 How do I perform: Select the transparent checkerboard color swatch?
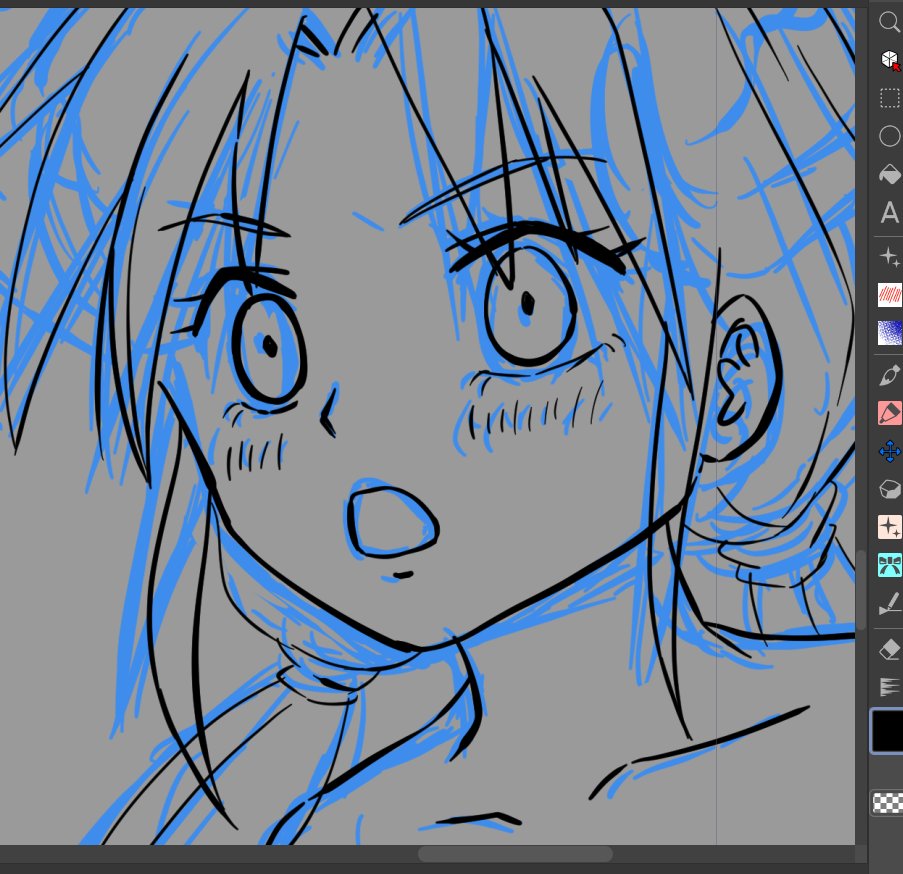[x=887, y=803]
